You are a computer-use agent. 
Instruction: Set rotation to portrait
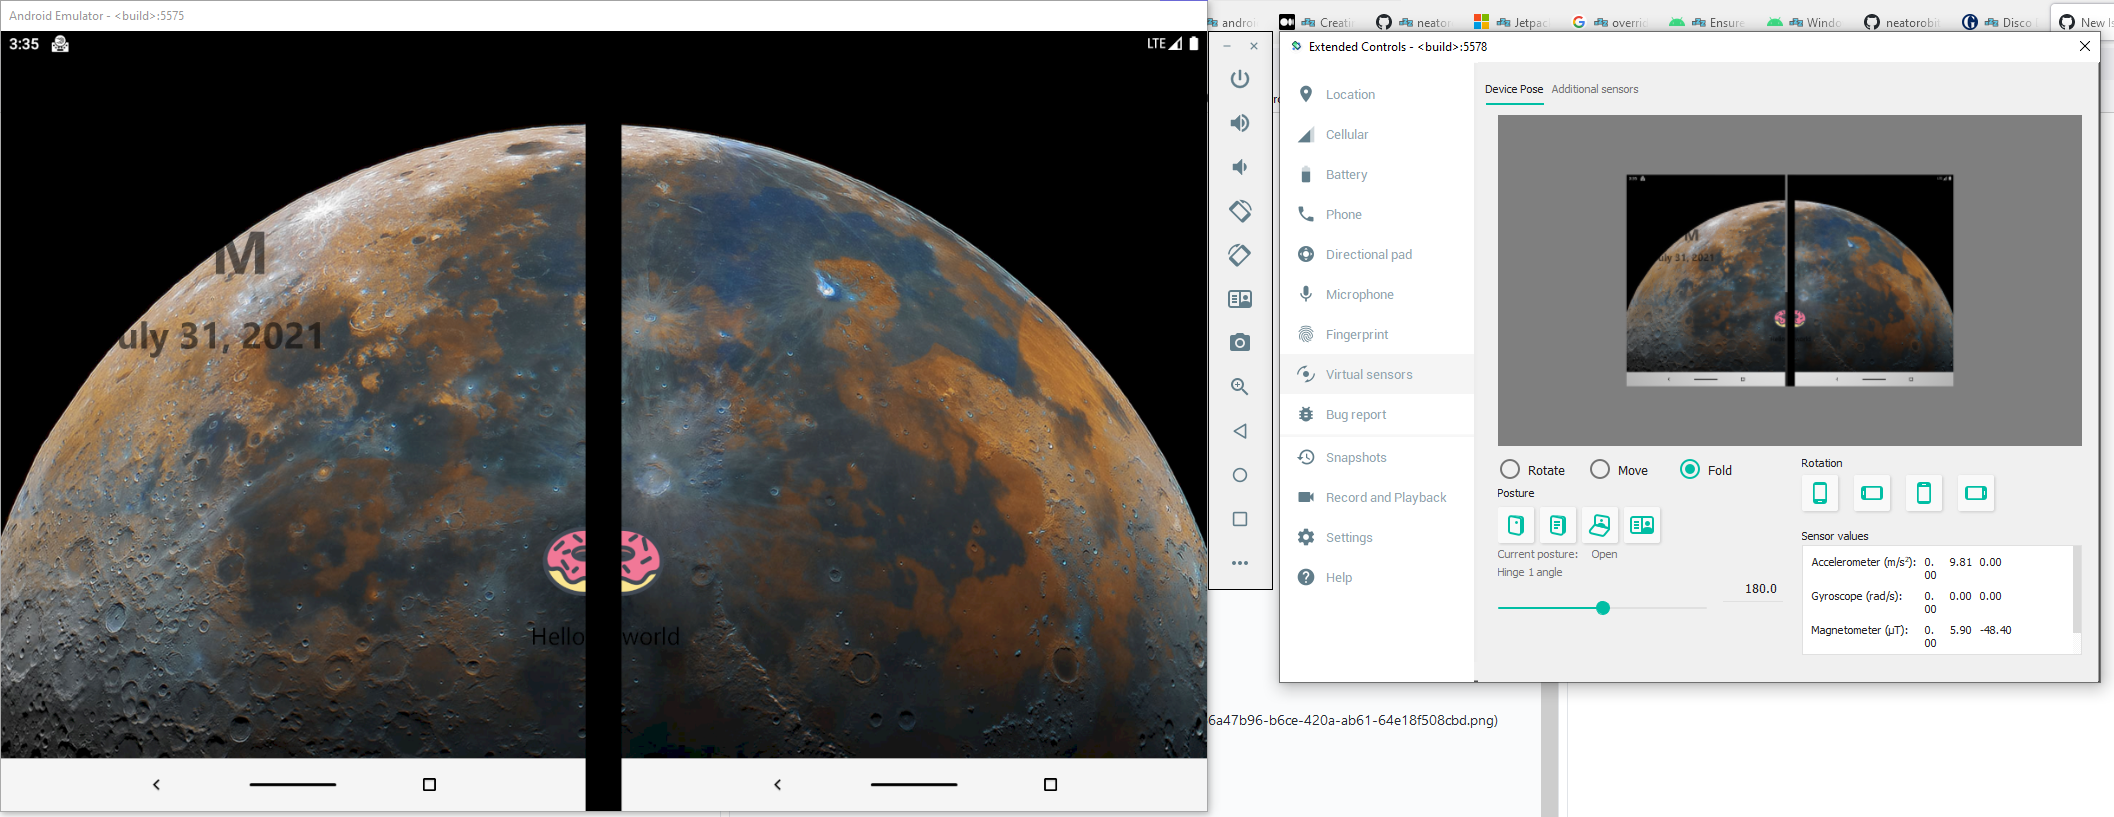[1820, 493]
